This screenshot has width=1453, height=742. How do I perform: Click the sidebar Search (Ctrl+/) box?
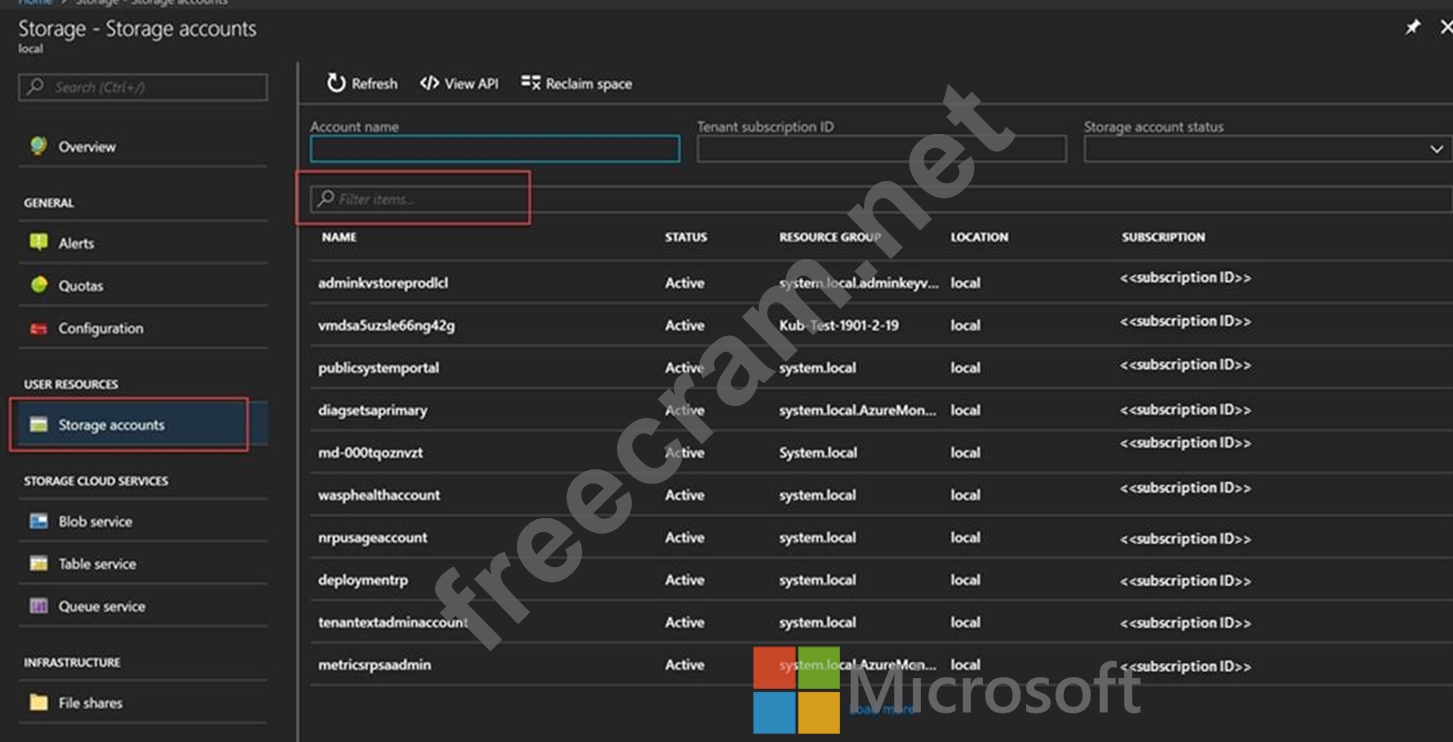pos(143,87)
